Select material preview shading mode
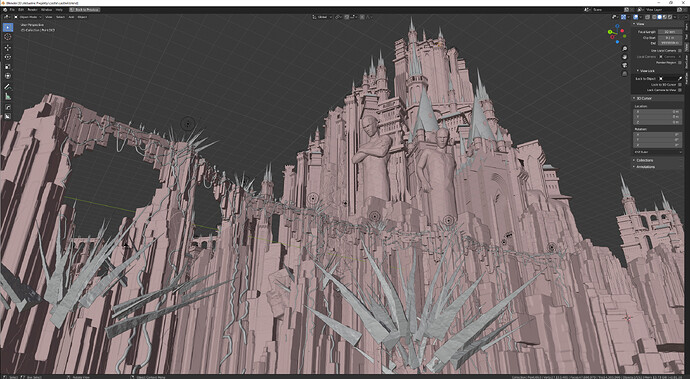 click(x=665, y=17)
